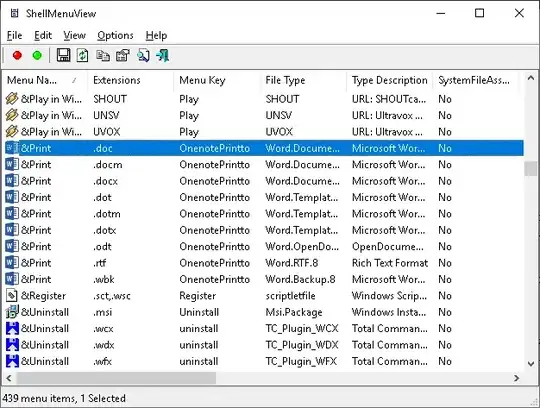Viewport: 540px width, 408px height.
Task: Click the Word icon on the .odt row
Action: tap(12, 246)
